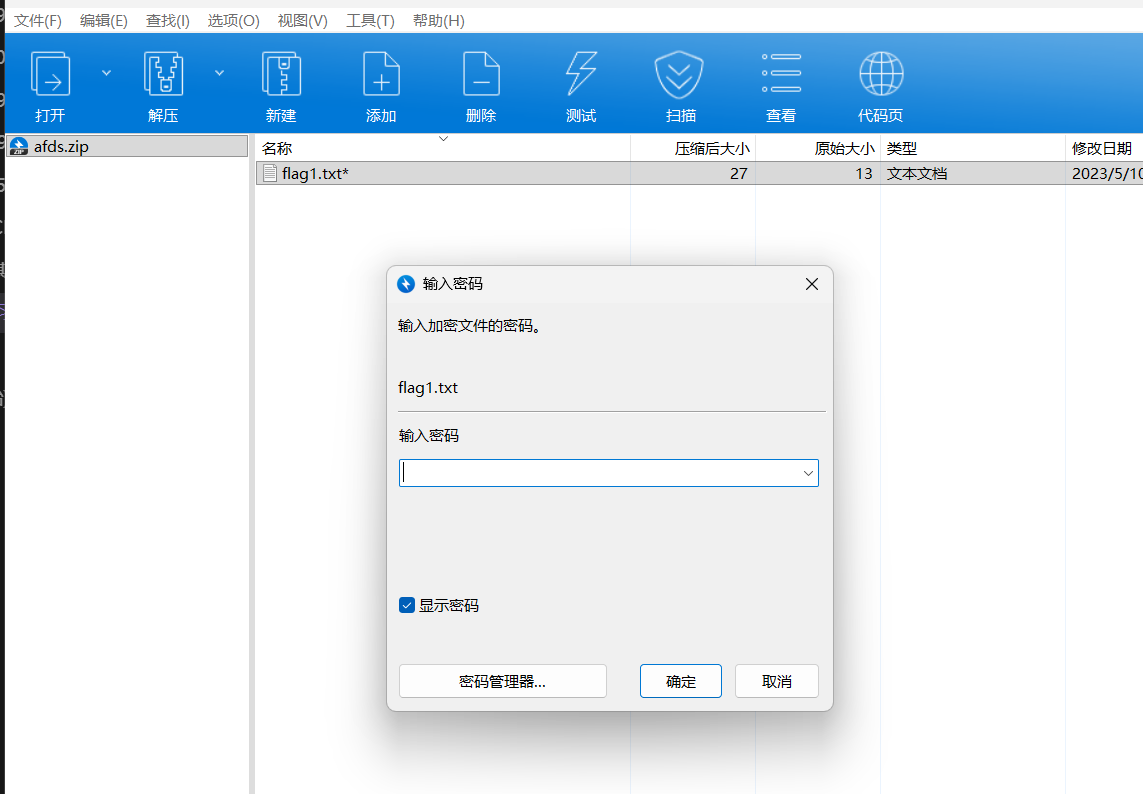The width and height of the screenshot is (1143, 794).
Task: Click the 输入密码 dialog title icon
Action: click(x=406, y=284)
